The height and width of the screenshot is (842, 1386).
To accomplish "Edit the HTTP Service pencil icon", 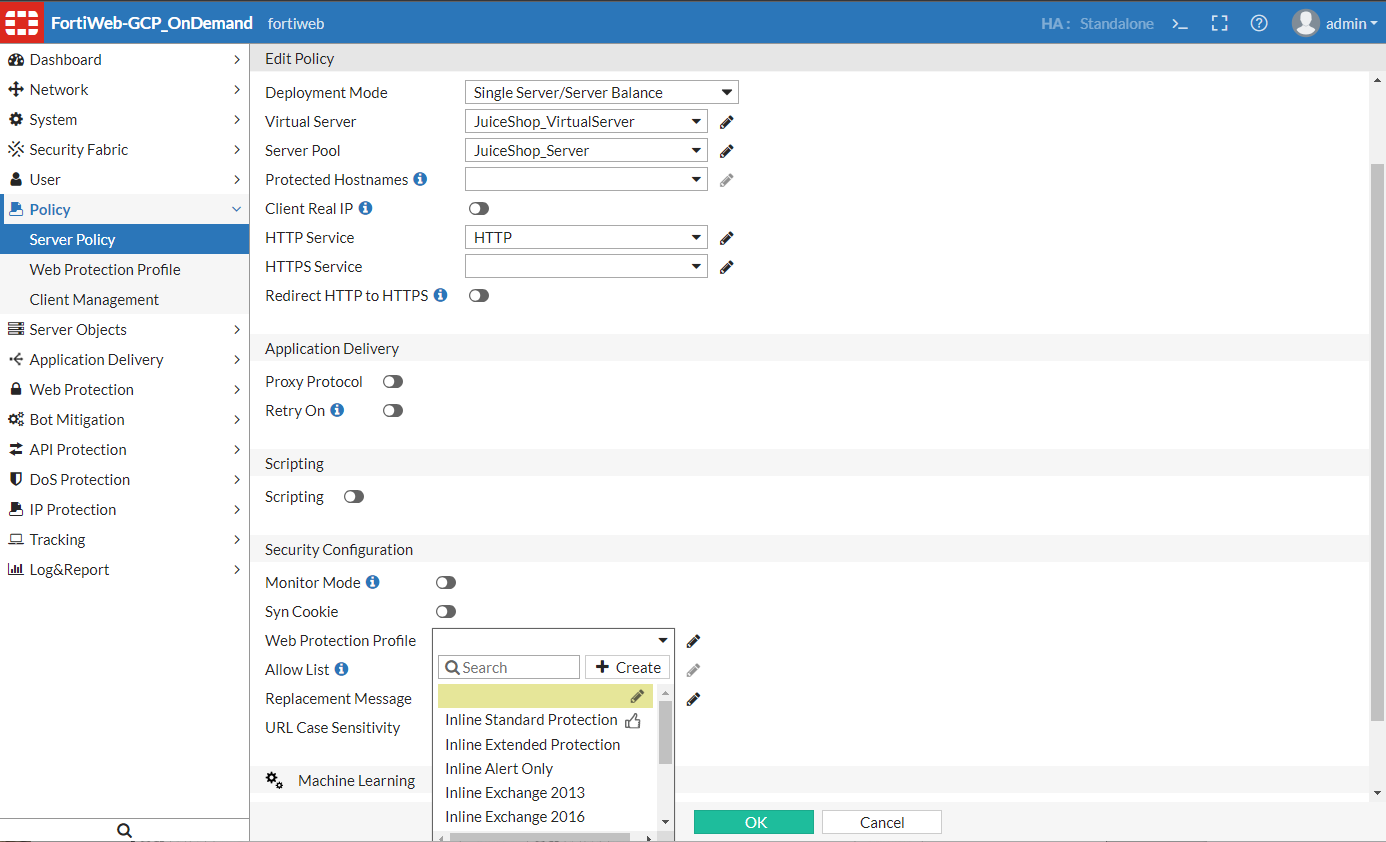I will 727,238.
